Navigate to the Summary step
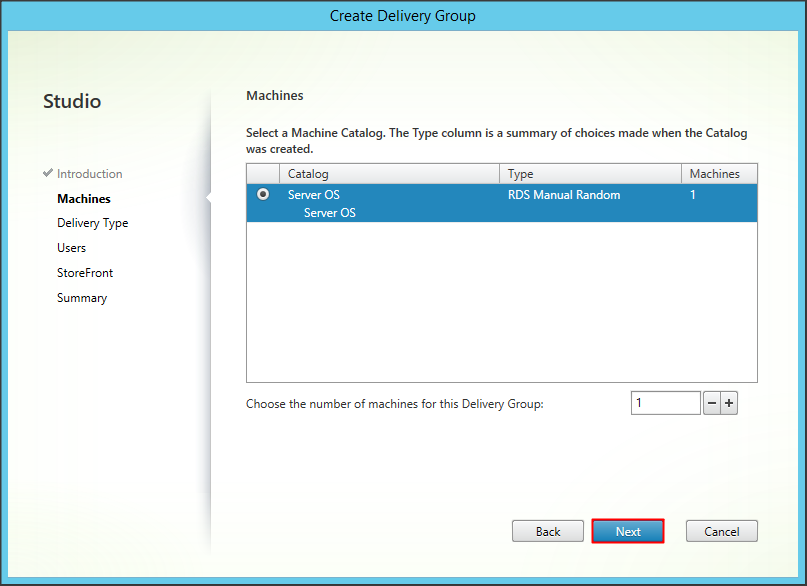Image resolution: width=807 pixels, height=586 pixels. (82, 298)
